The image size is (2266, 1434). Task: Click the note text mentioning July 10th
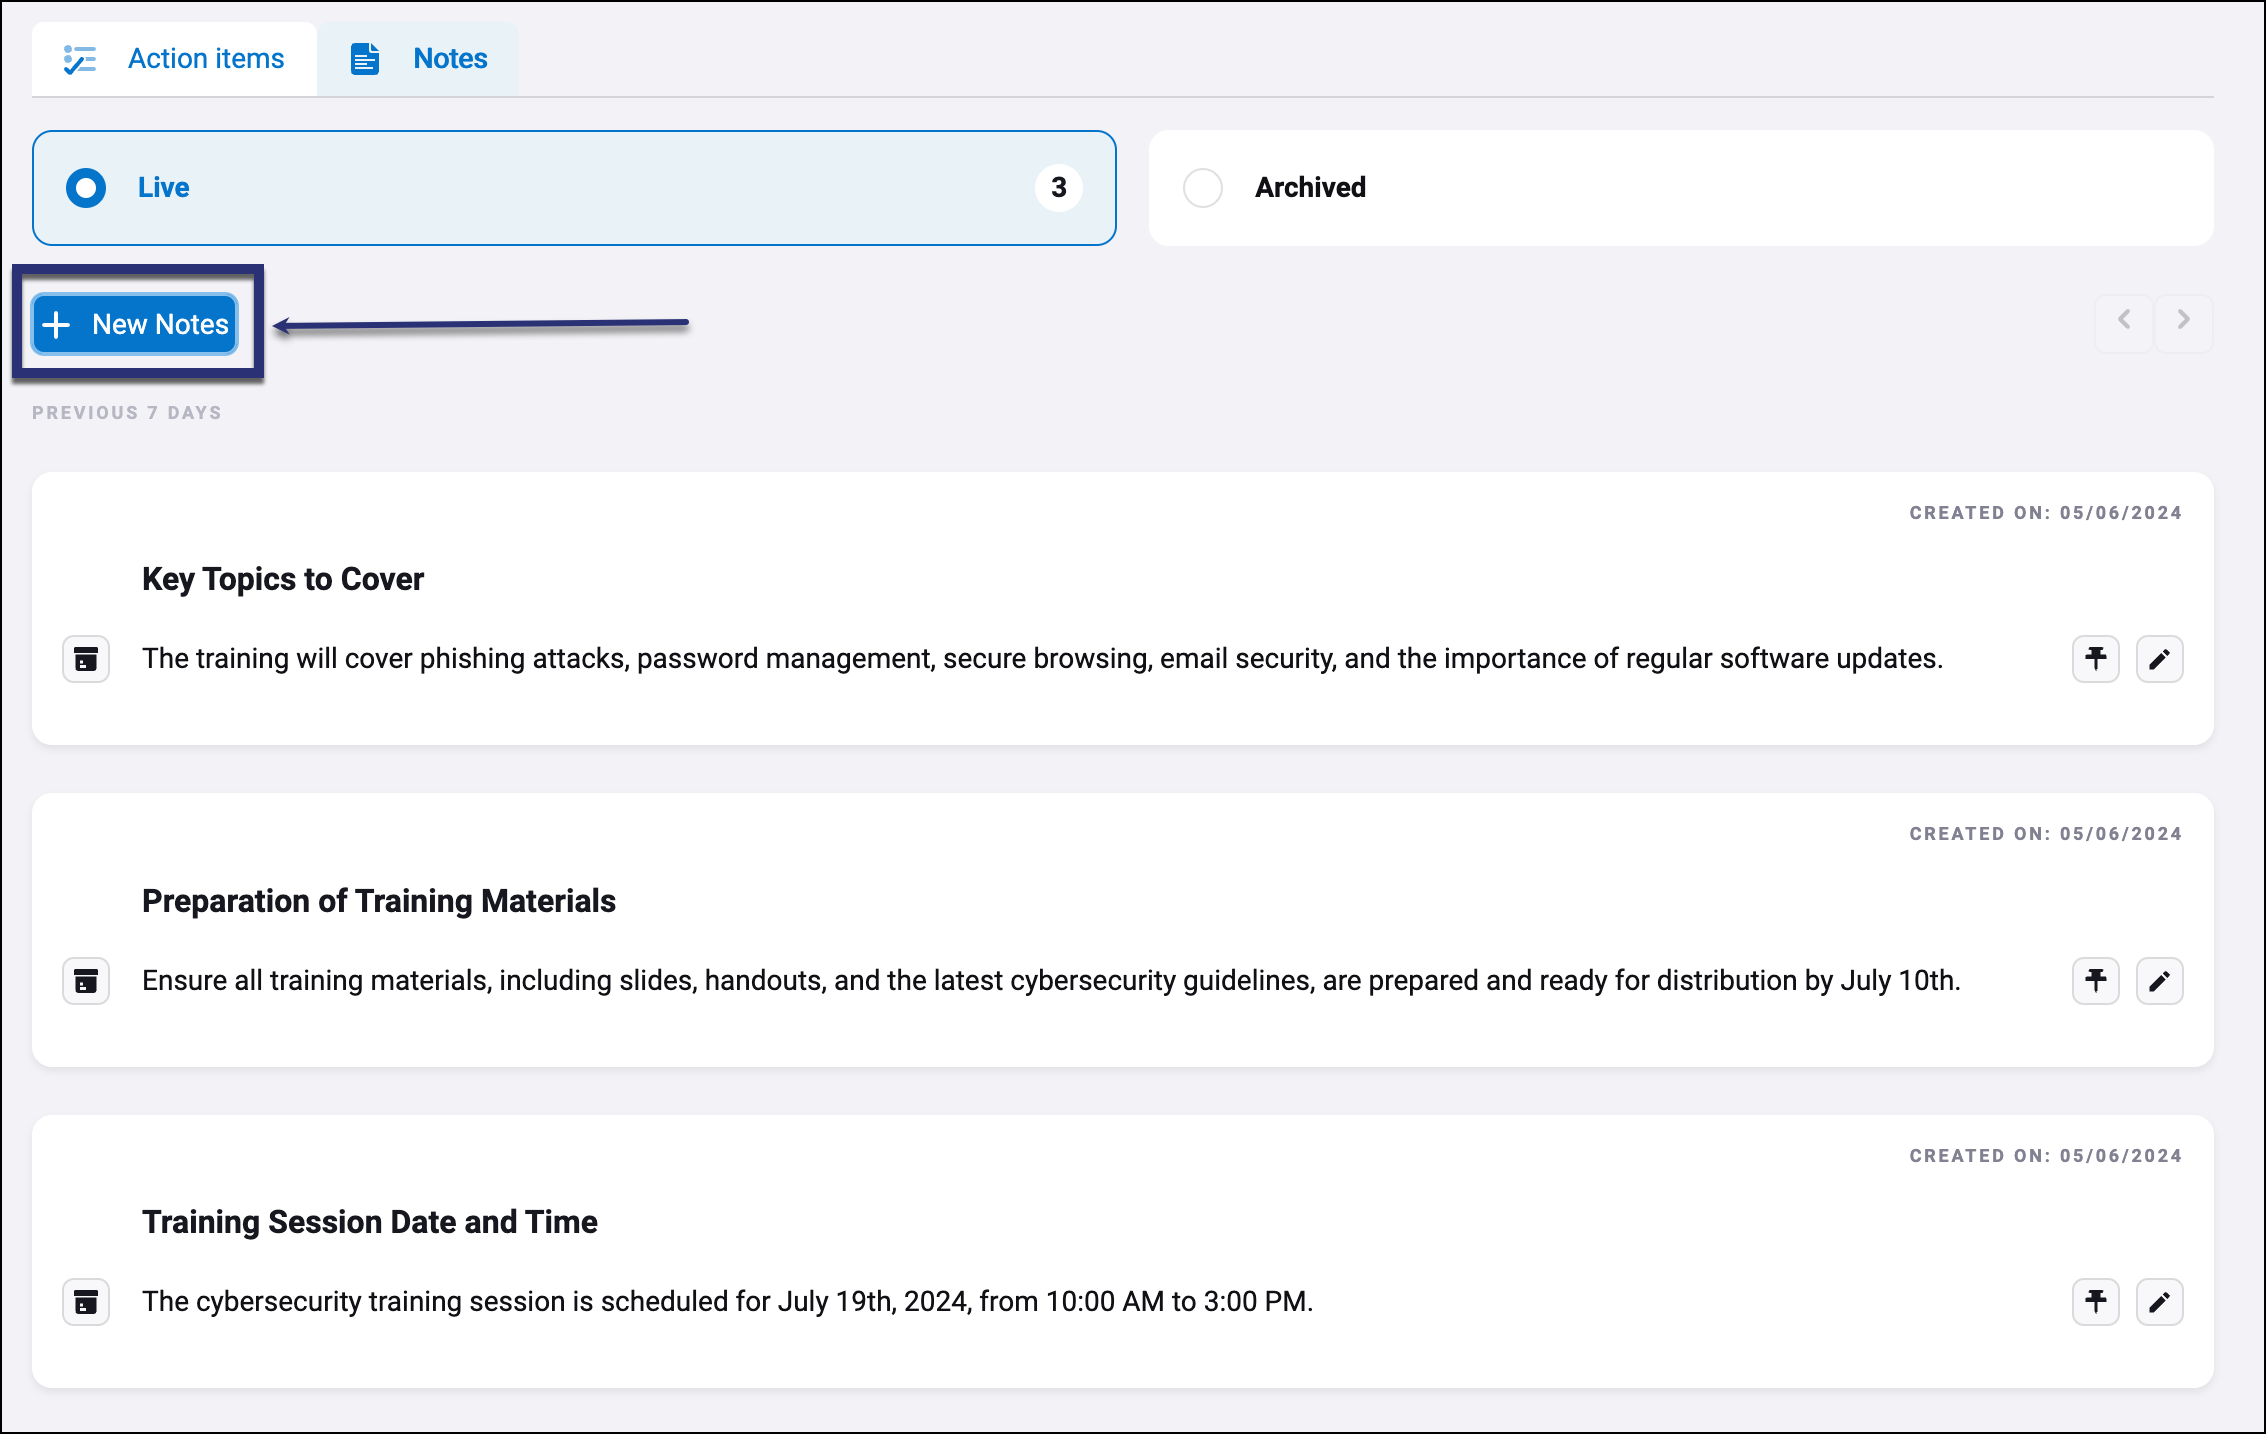[1051, 981]
